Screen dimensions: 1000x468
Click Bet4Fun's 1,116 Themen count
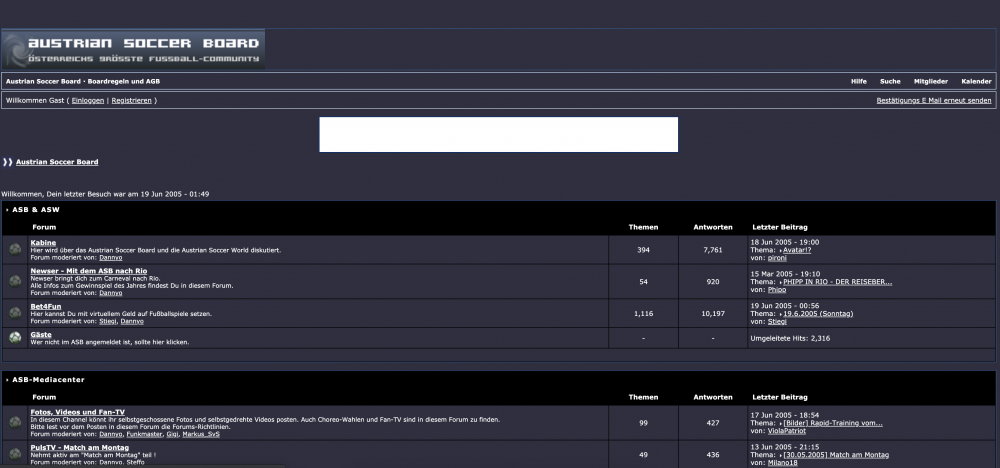pos(643,314)
